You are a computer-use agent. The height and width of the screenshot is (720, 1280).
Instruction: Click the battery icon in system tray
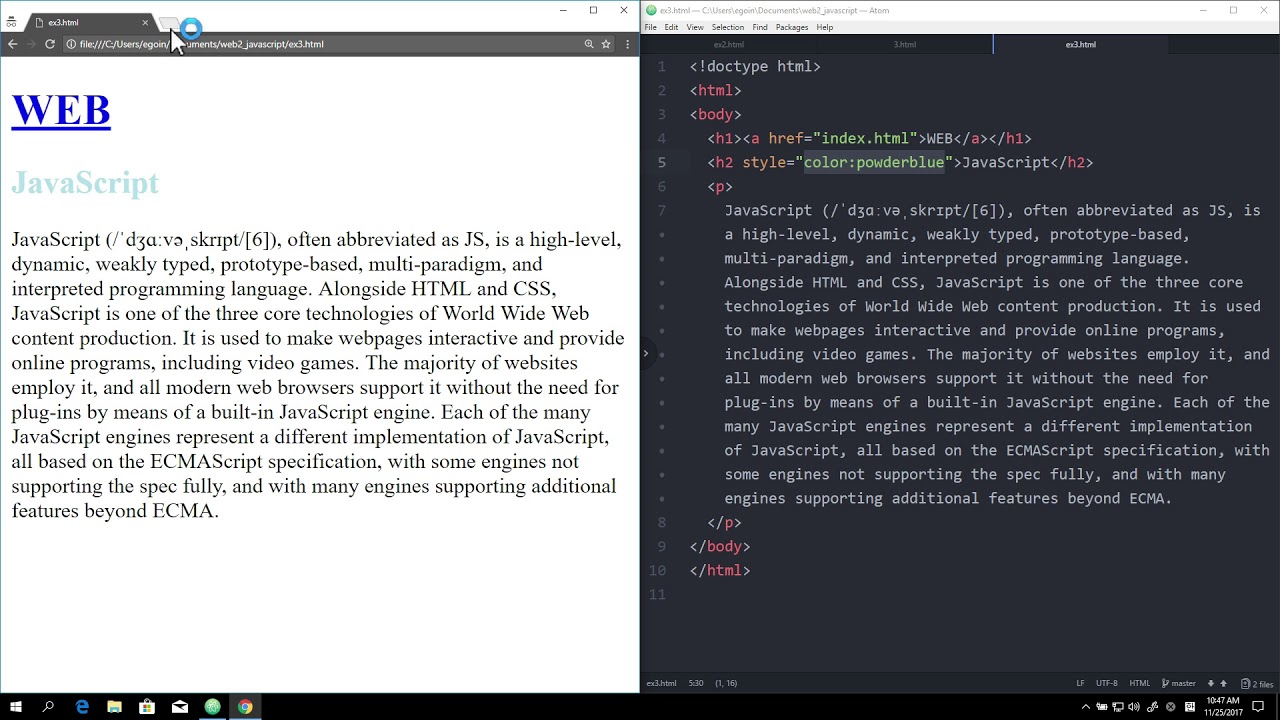pos(1102,707)
